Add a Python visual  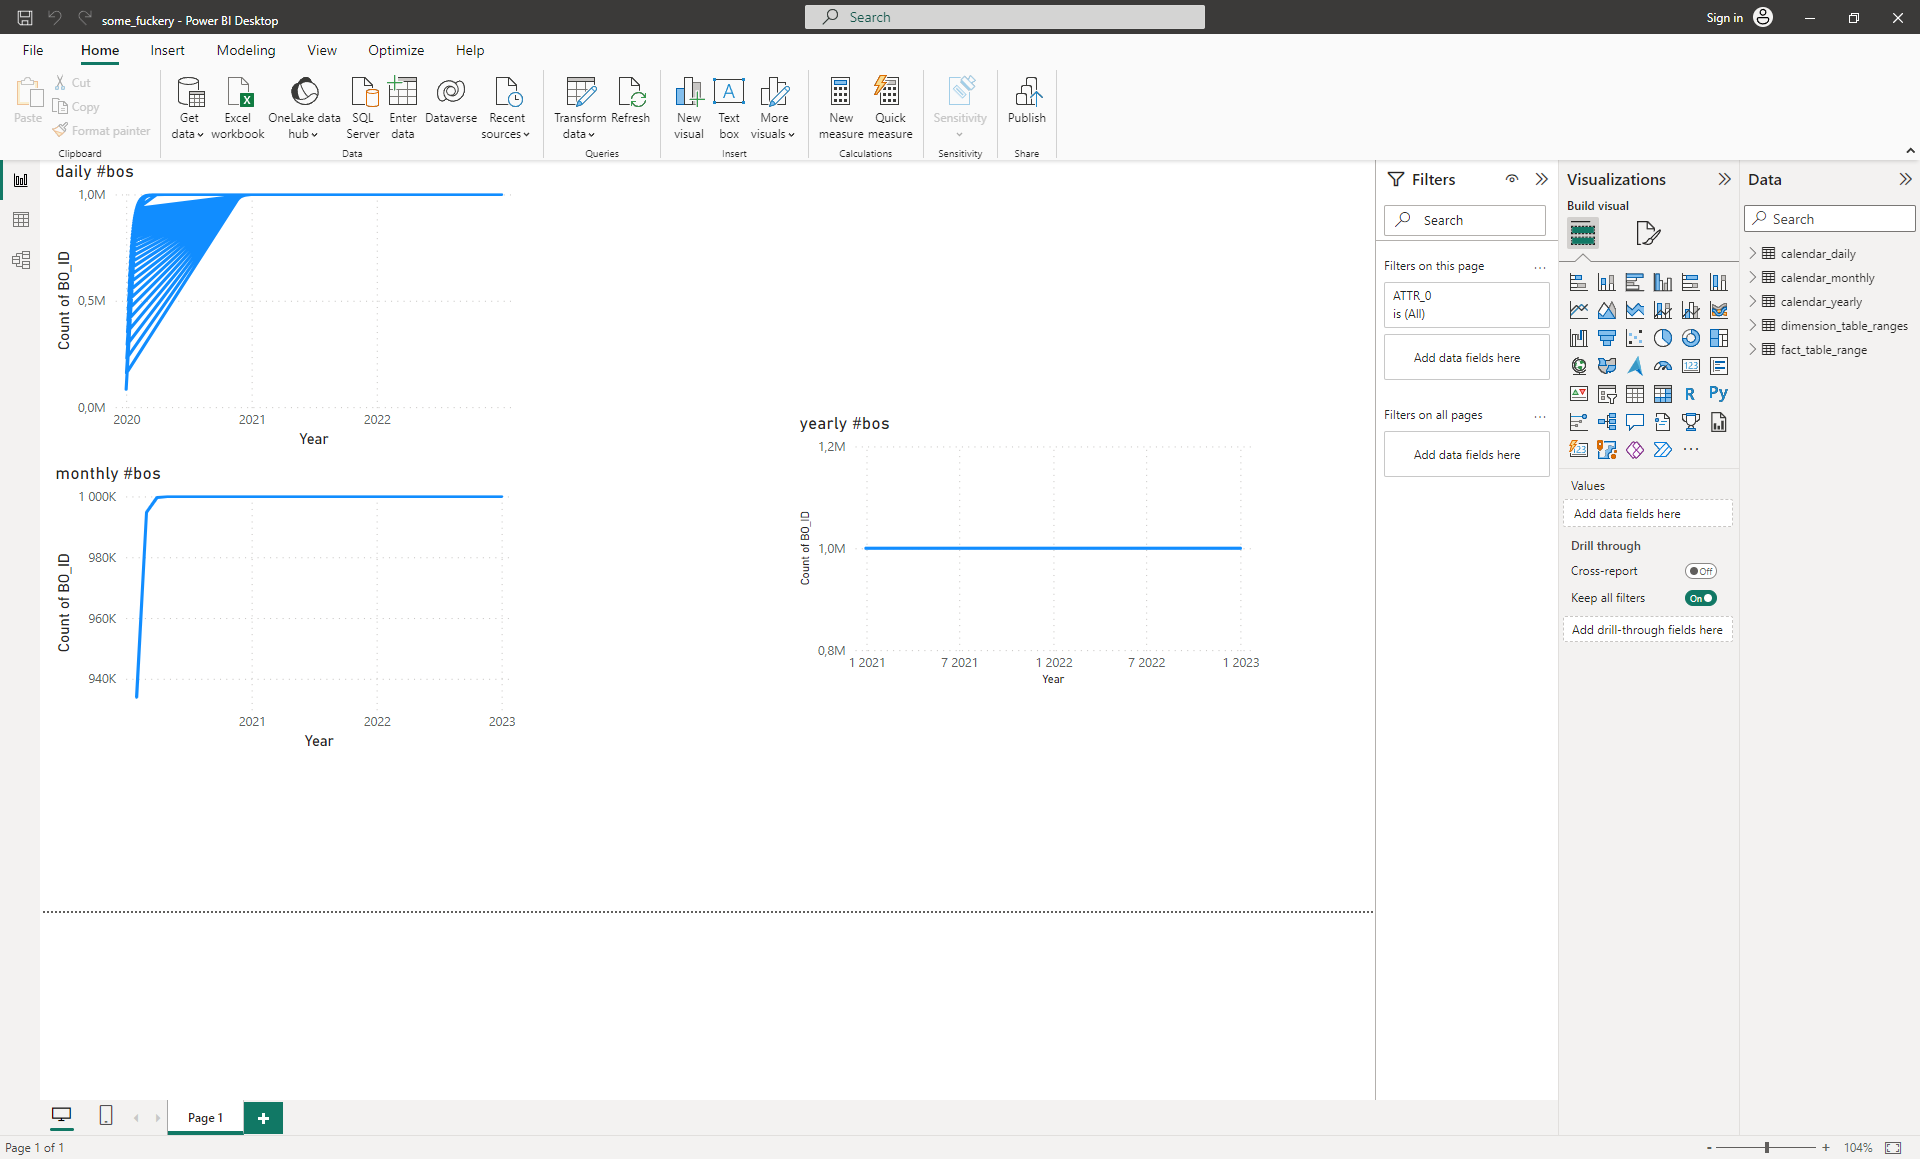tap(1718, 394)
